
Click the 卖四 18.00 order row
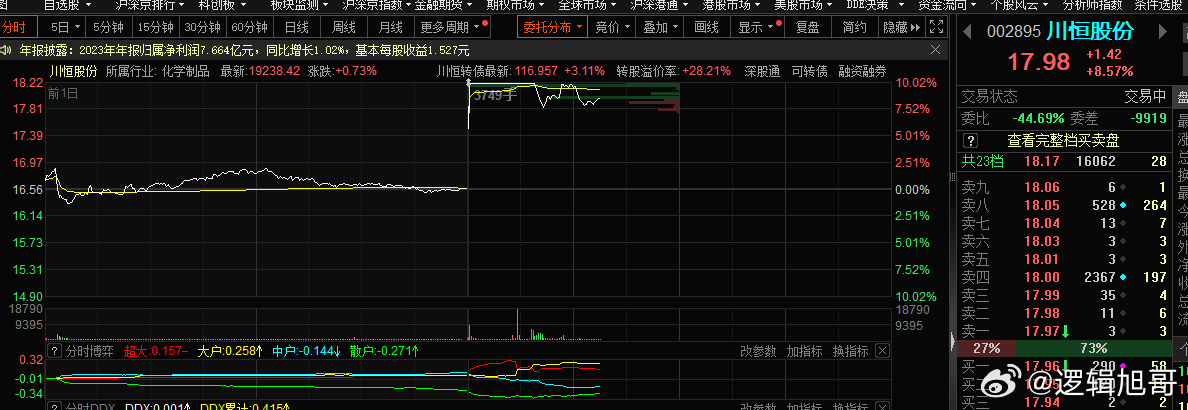pyautogui.click(x=1063, y=277)
